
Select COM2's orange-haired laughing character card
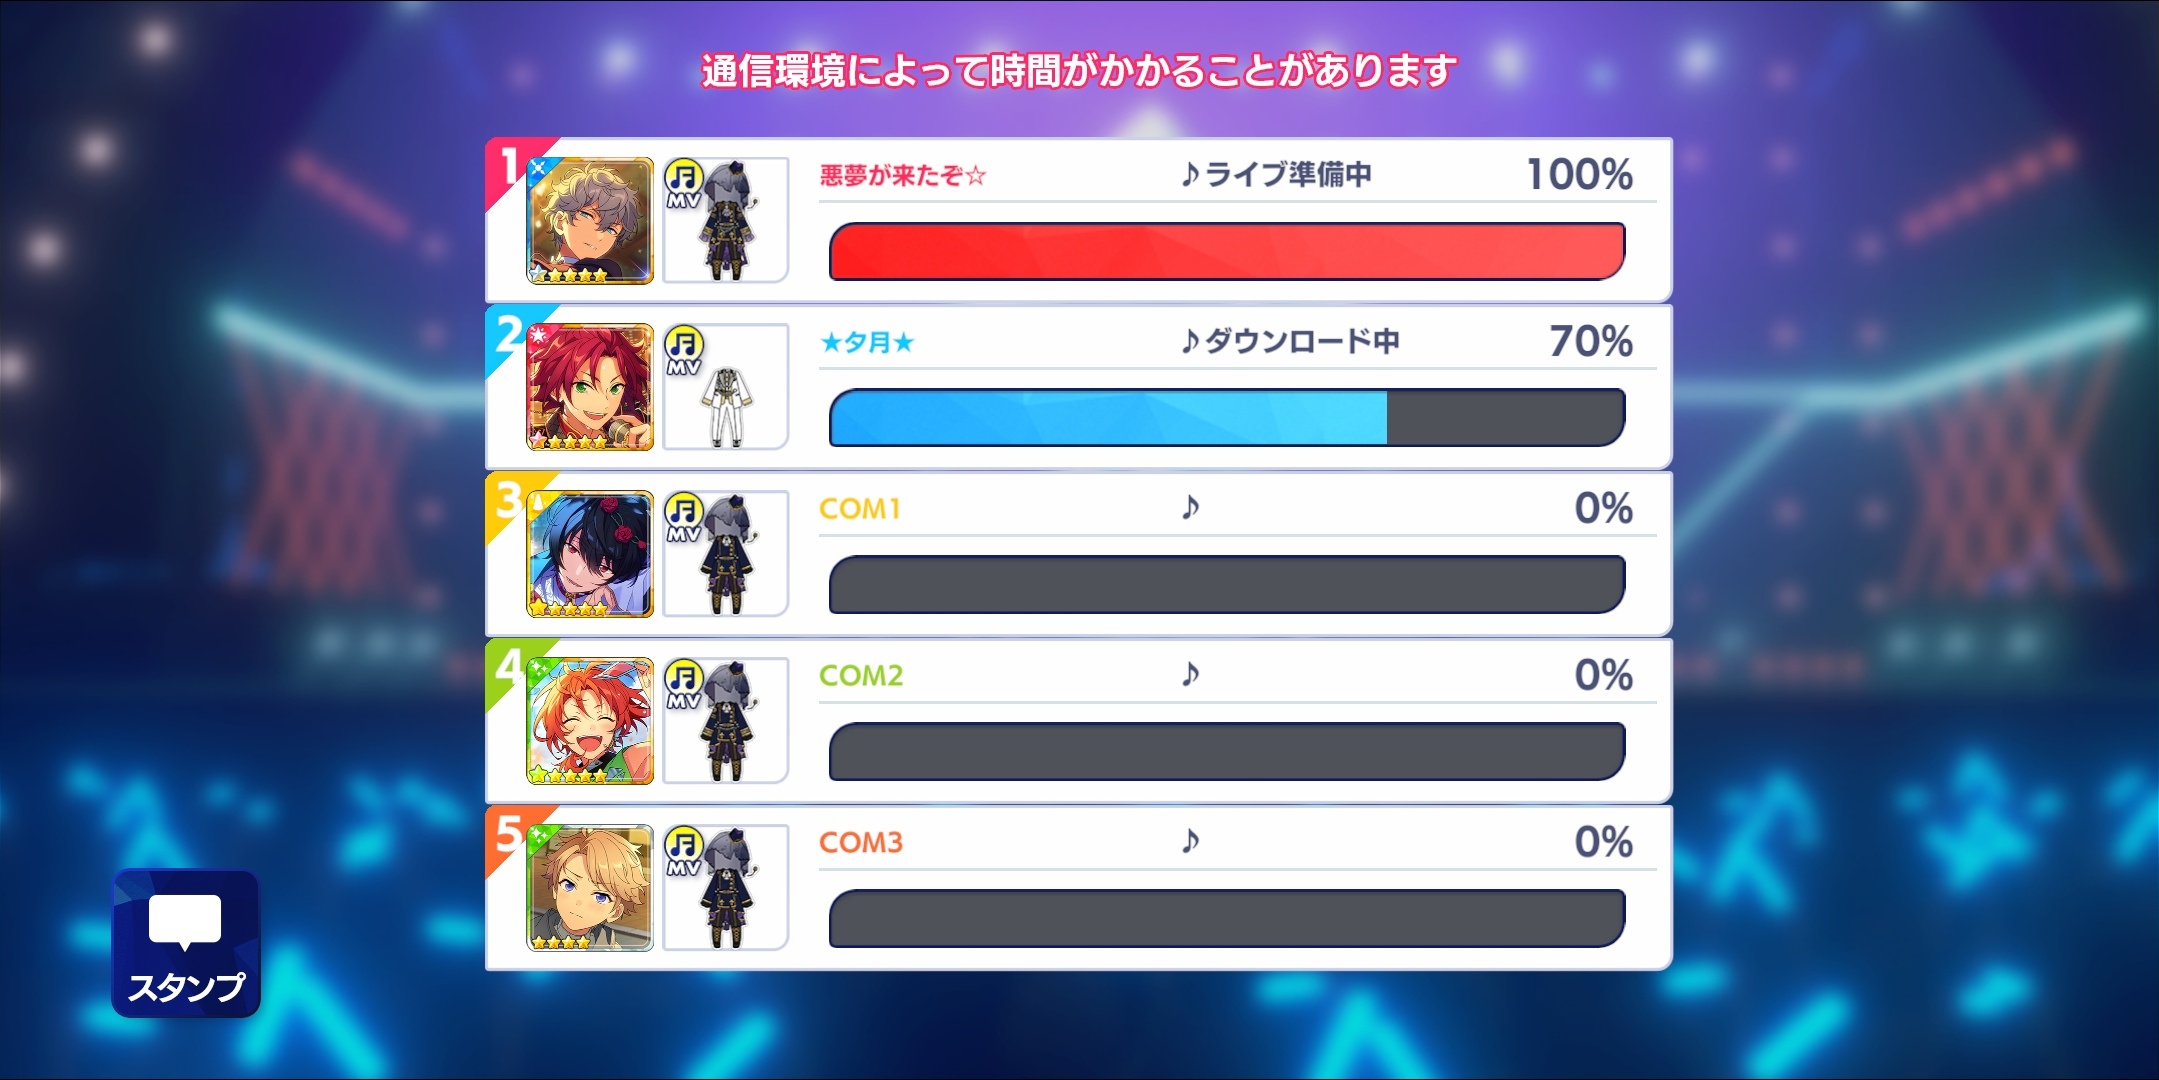tap(590, 721)
